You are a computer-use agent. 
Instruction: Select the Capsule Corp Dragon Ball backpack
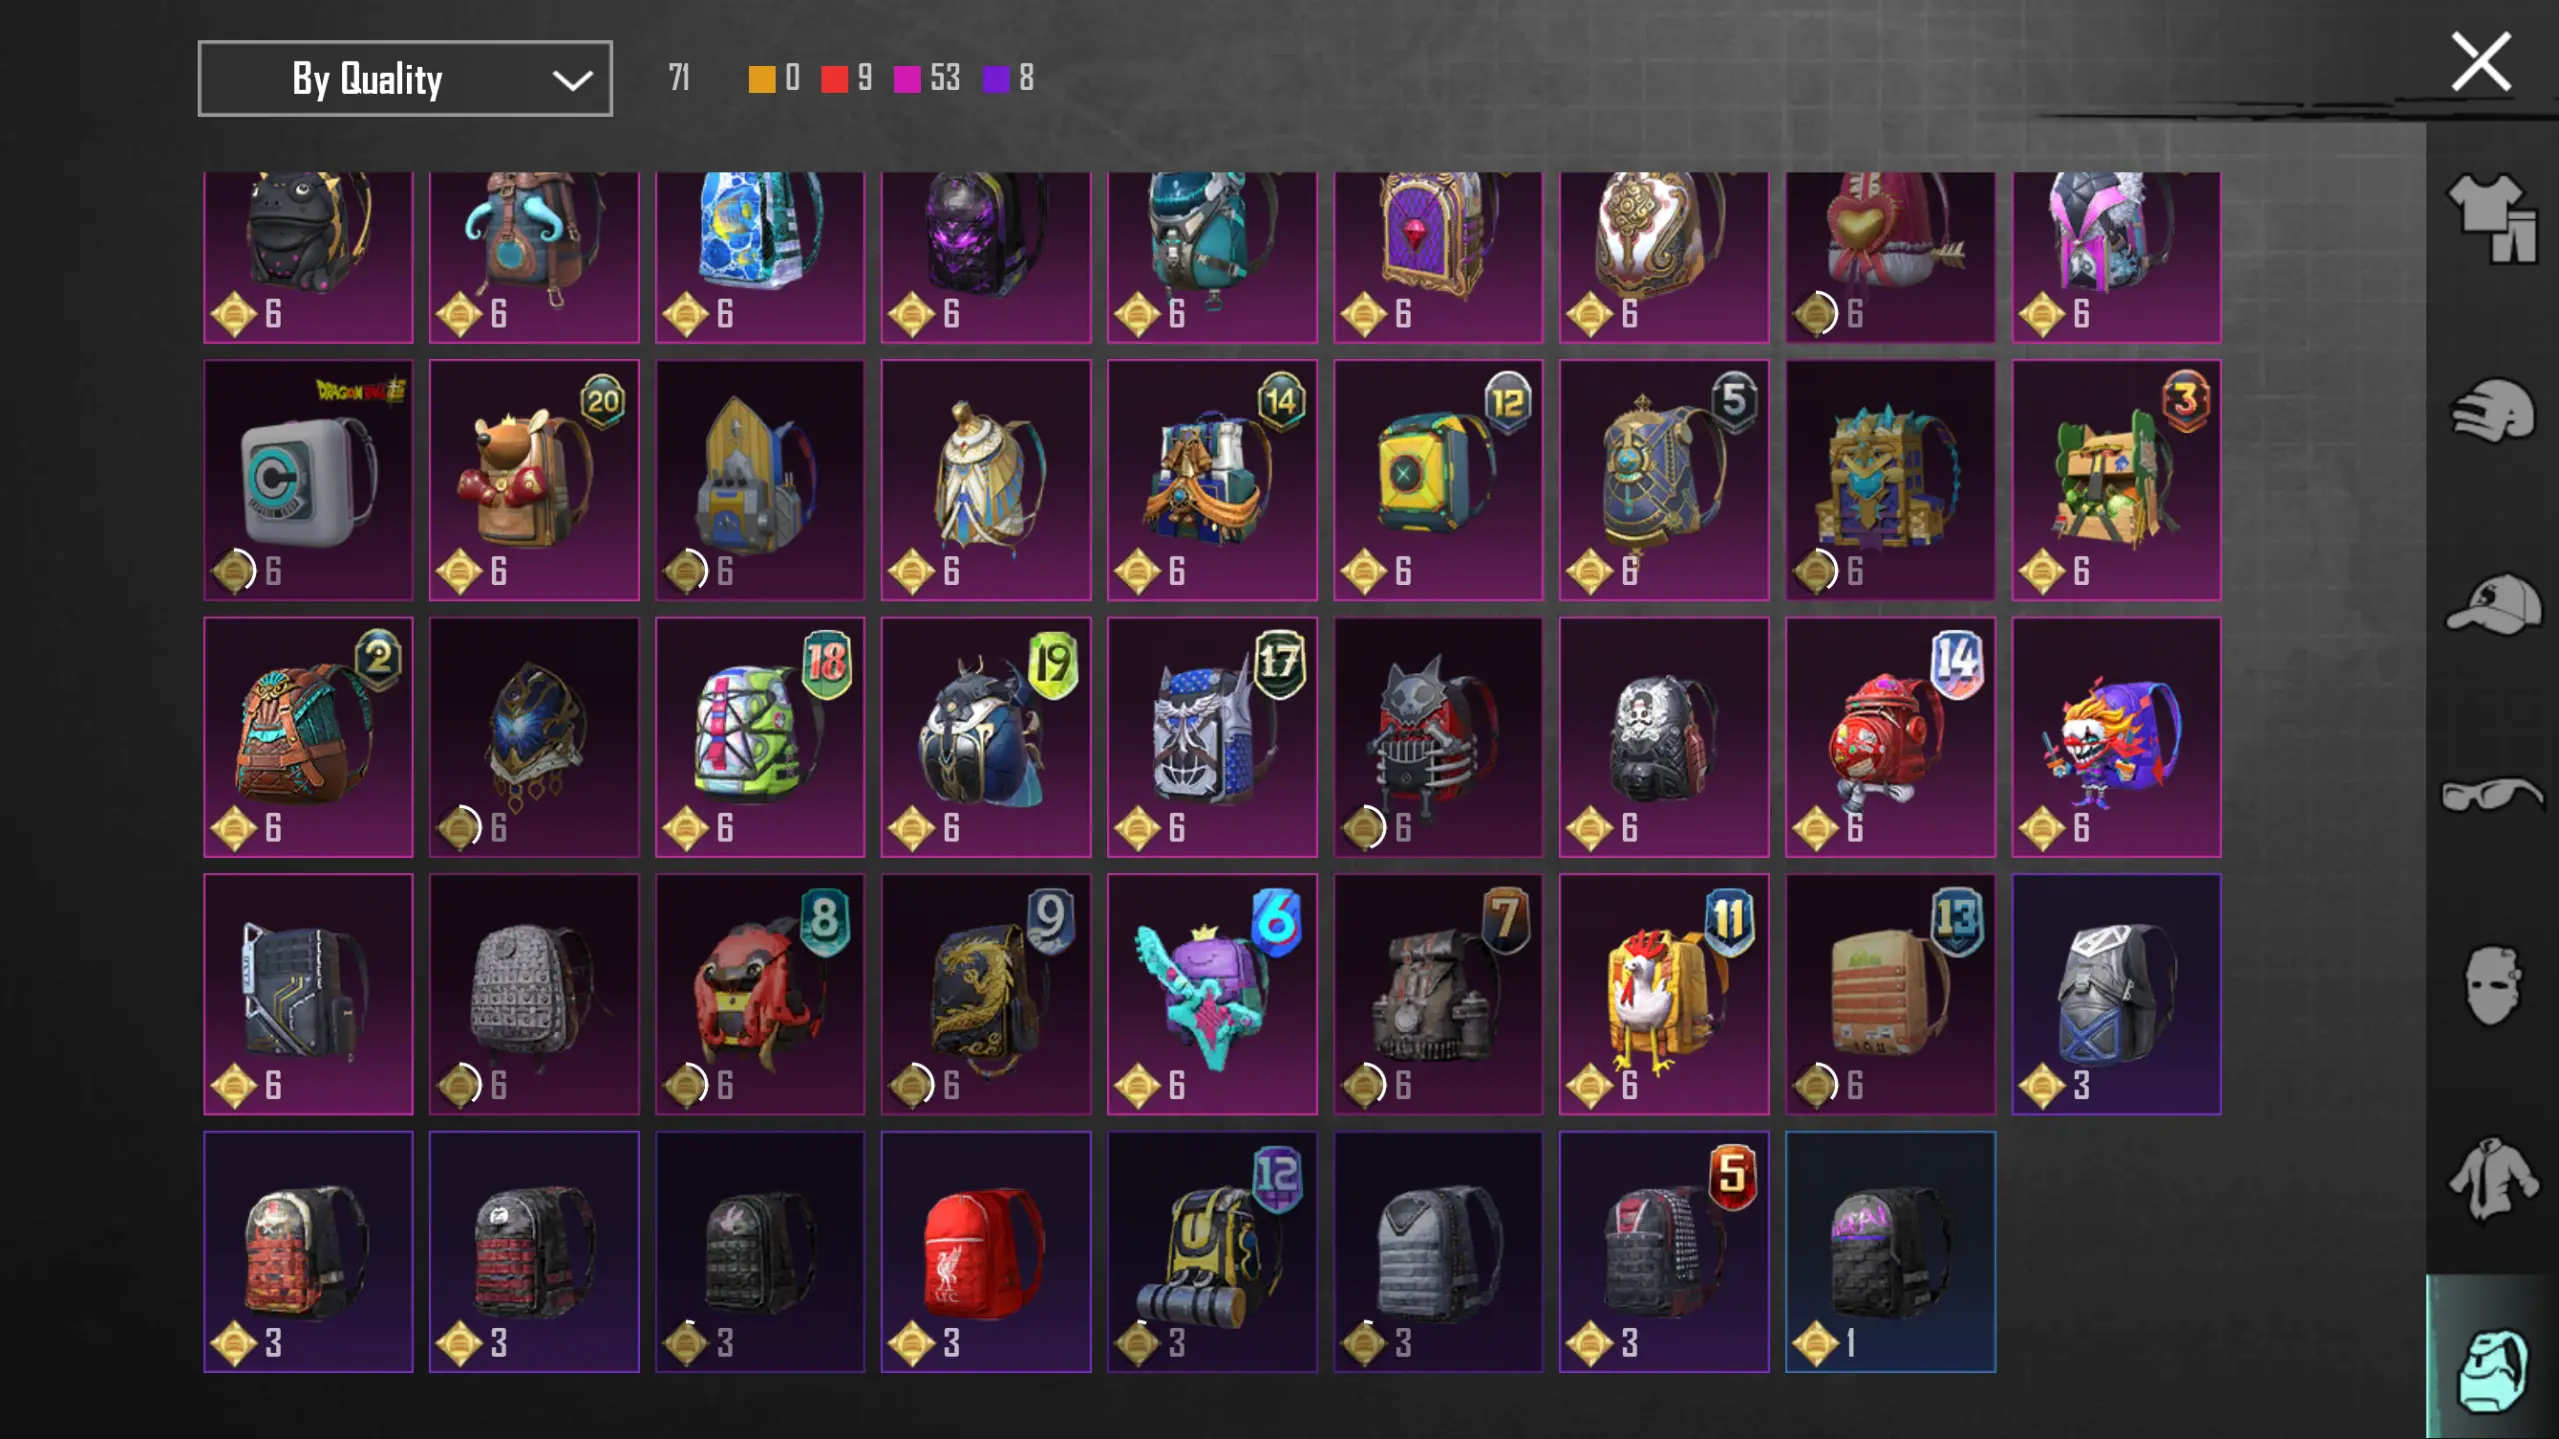[x=308, y=480]
